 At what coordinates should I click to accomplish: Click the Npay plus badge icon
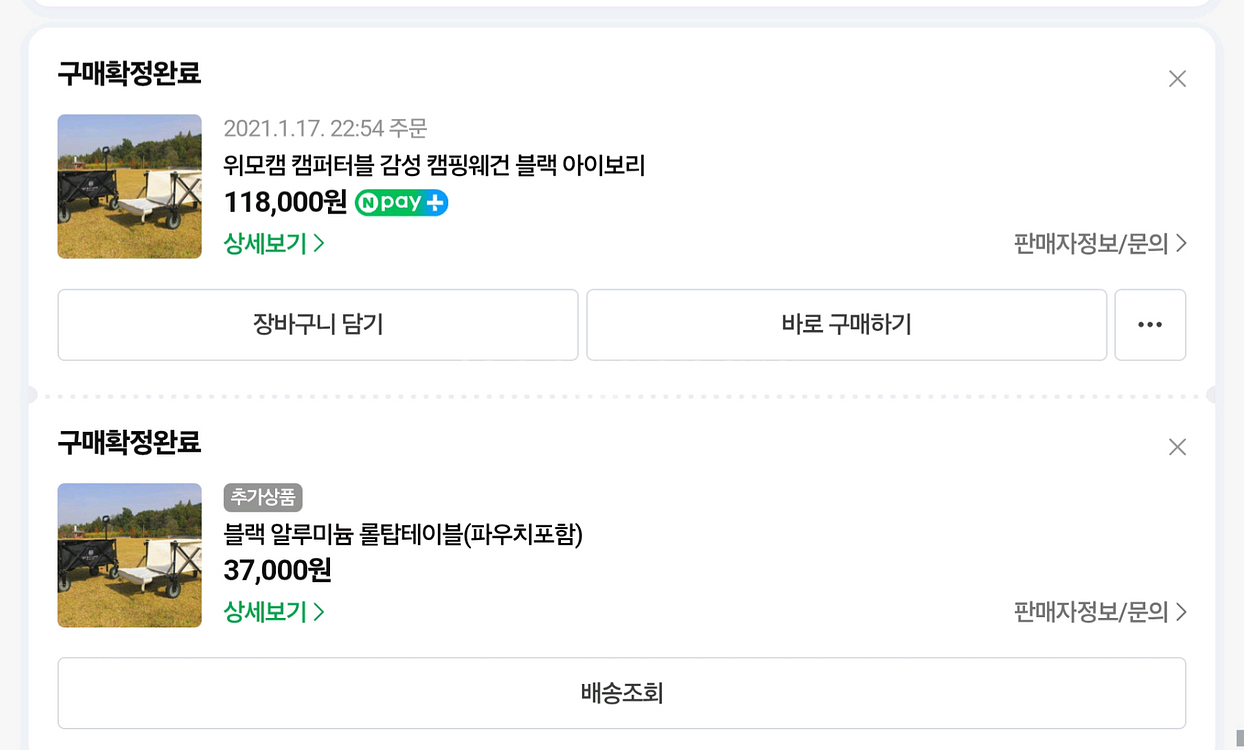[x=401, y=203]
